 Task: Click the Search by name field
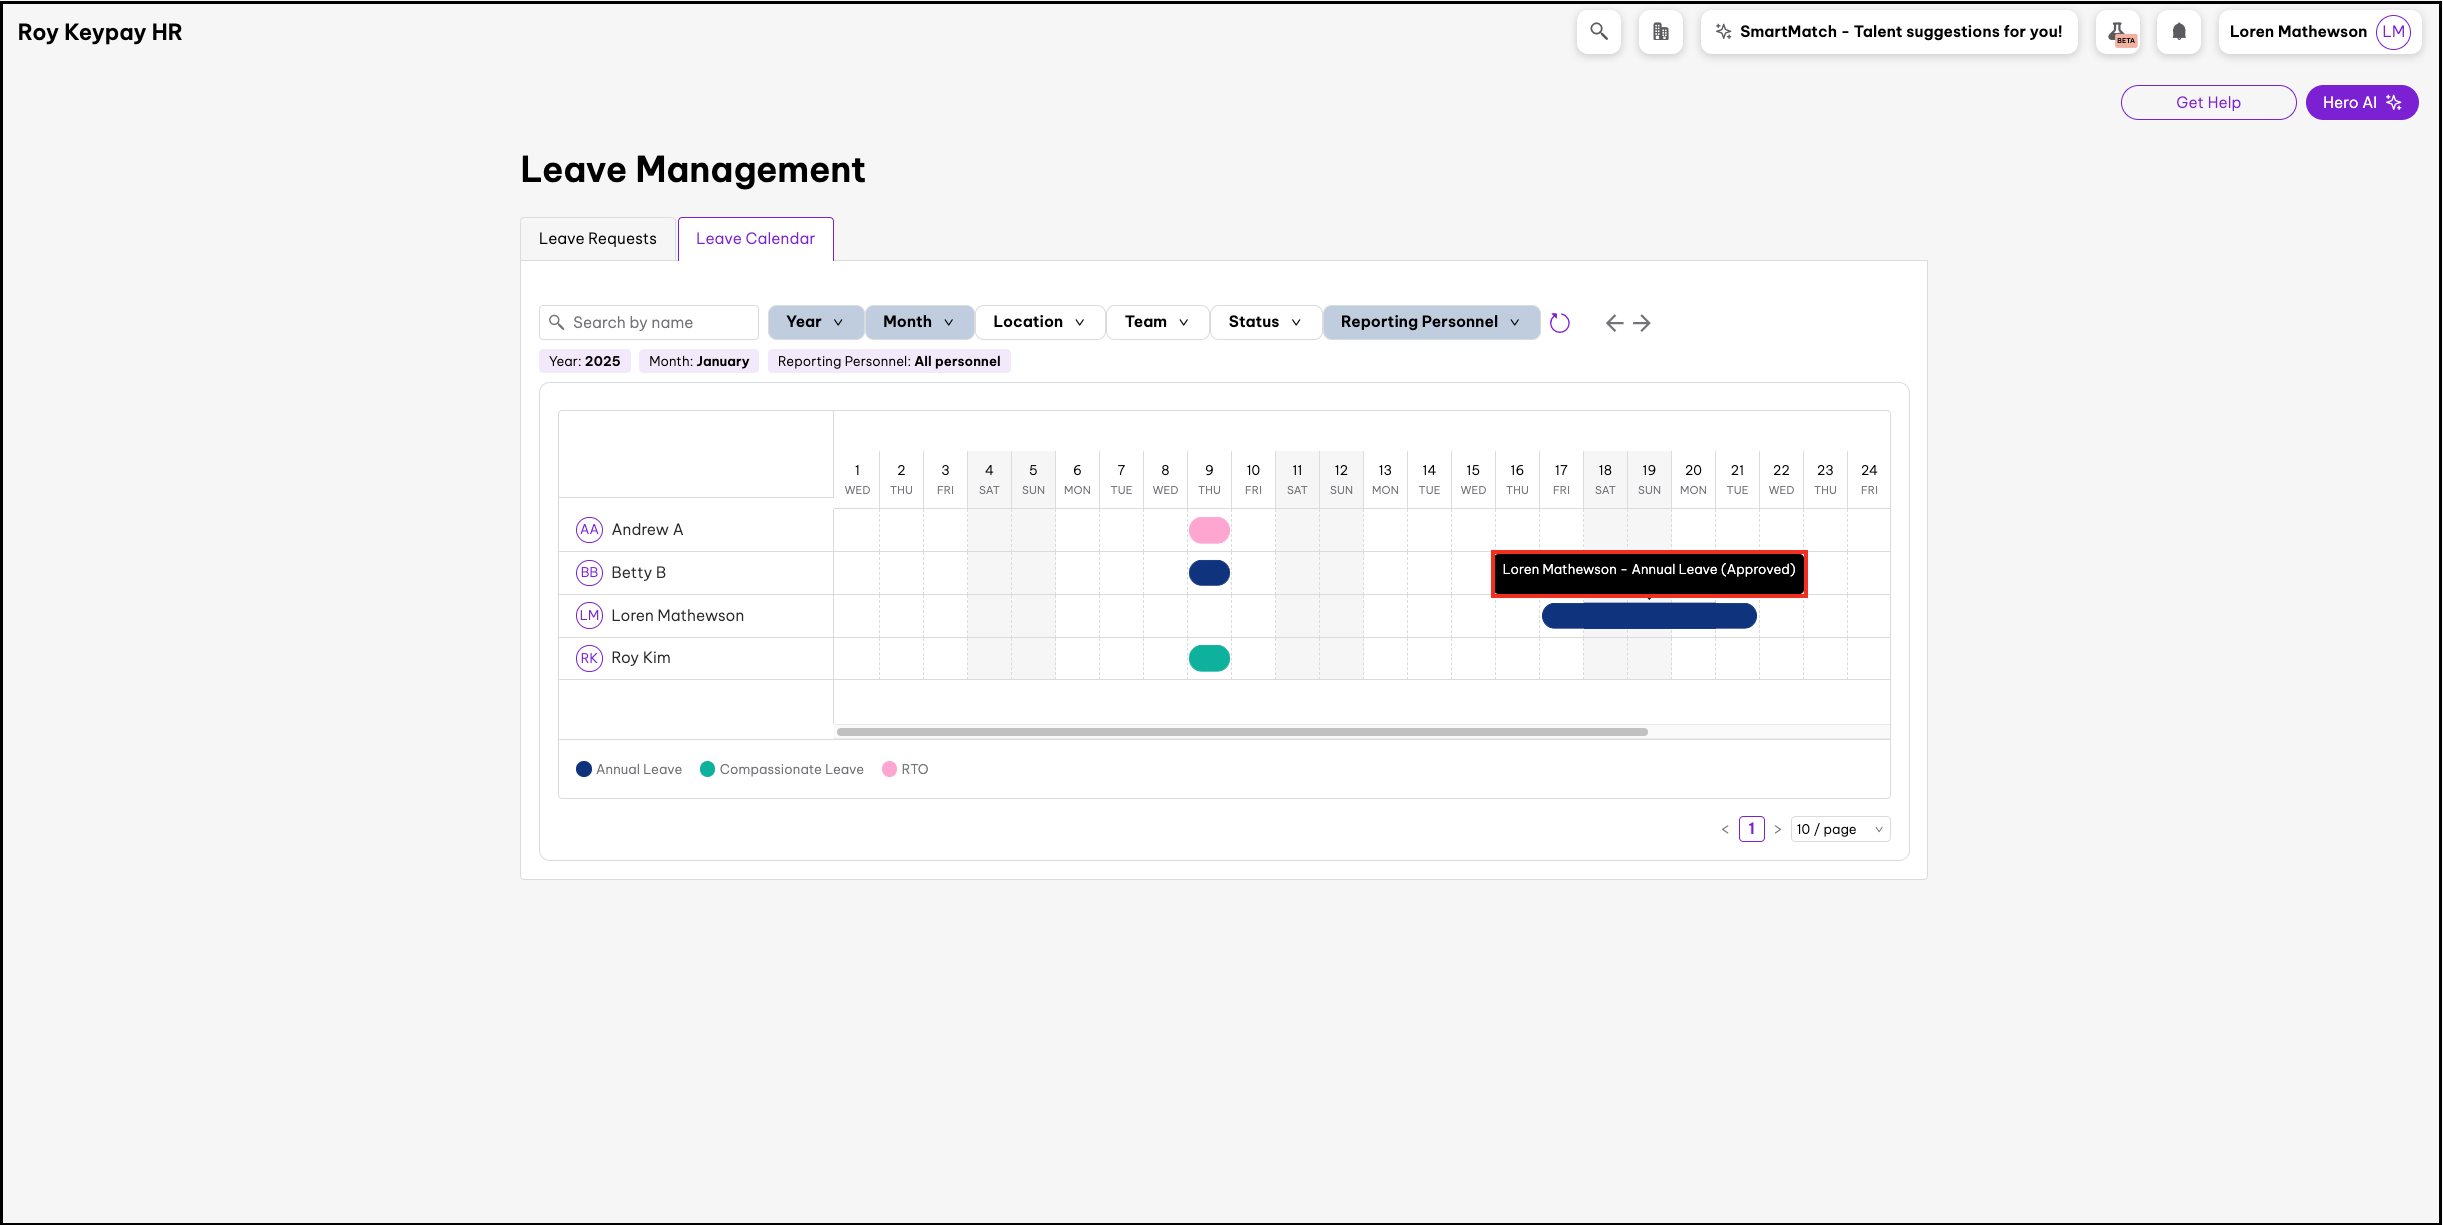(x=660, y=322)
